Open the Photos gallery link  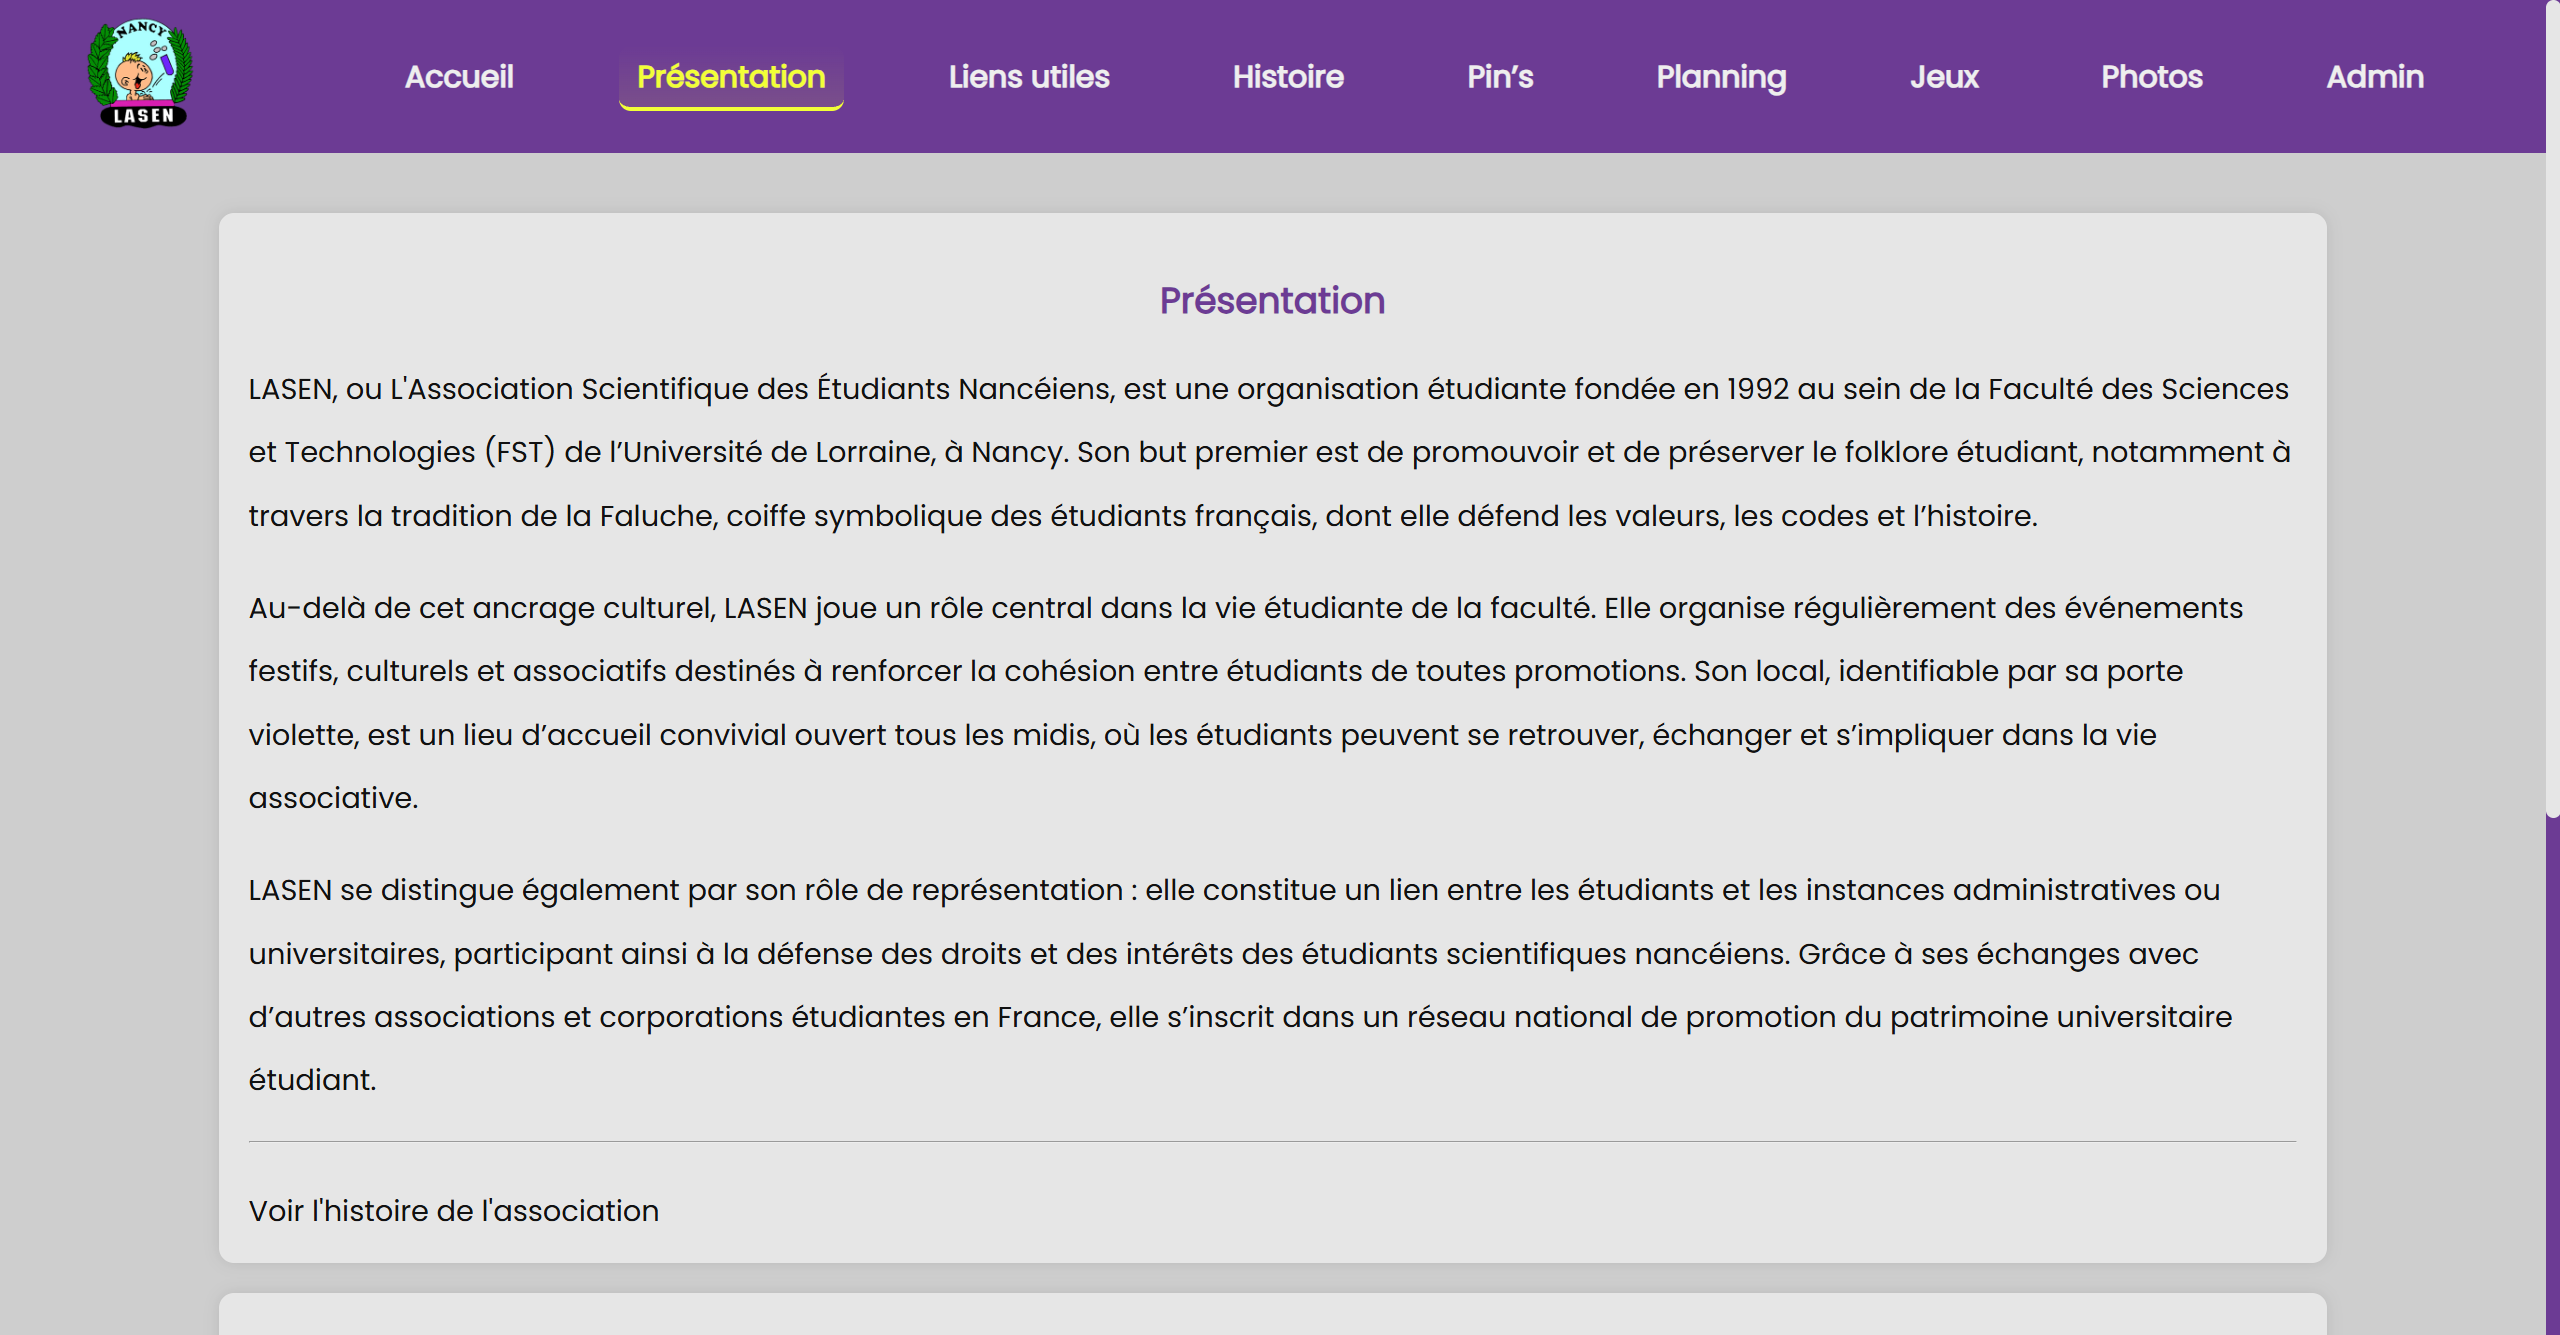2152,77
